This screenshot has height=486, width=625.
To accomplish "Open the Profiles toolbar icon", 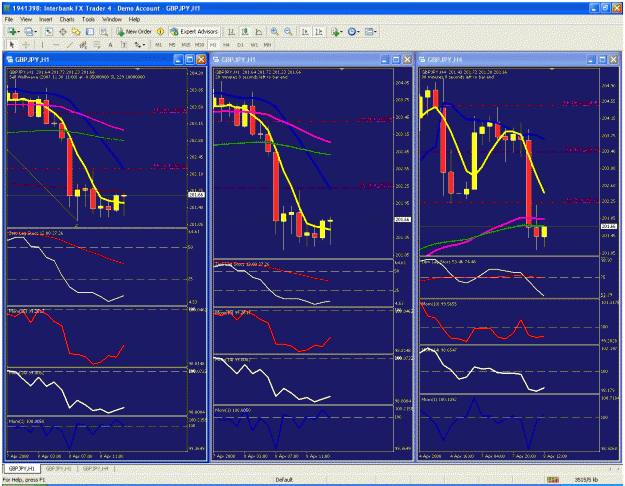I will pos(28,31).
